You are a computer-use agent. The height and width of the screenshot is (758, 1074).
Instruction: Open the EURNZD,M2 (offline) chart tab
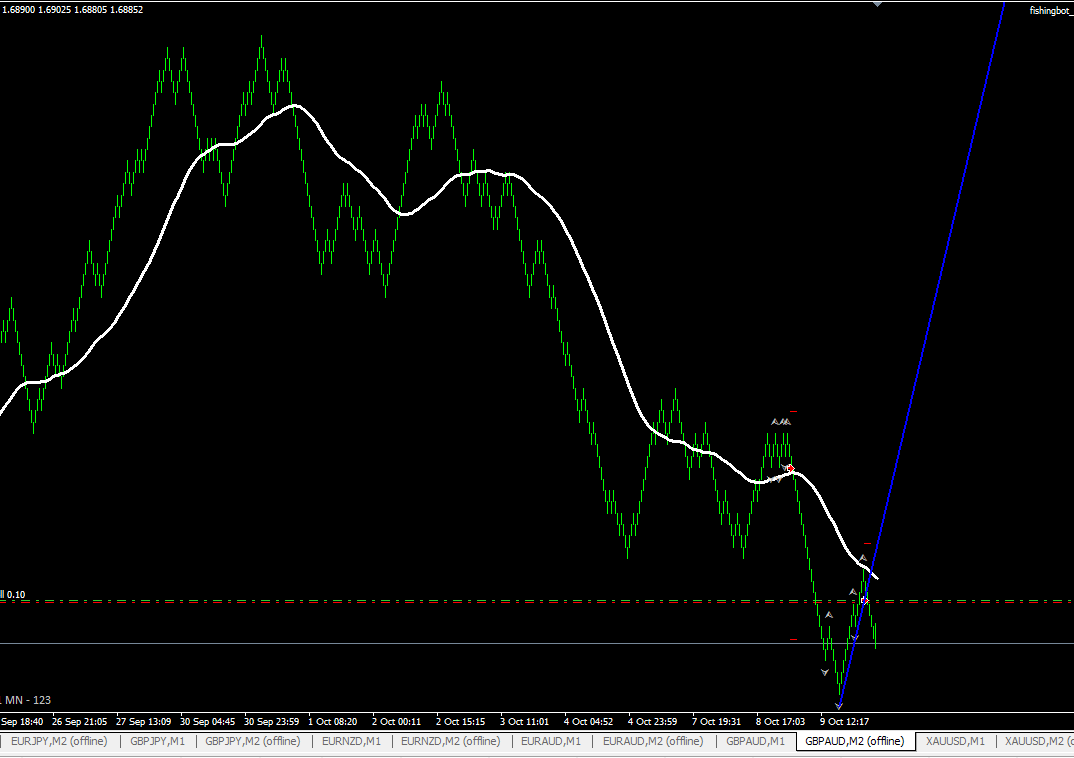451,741
